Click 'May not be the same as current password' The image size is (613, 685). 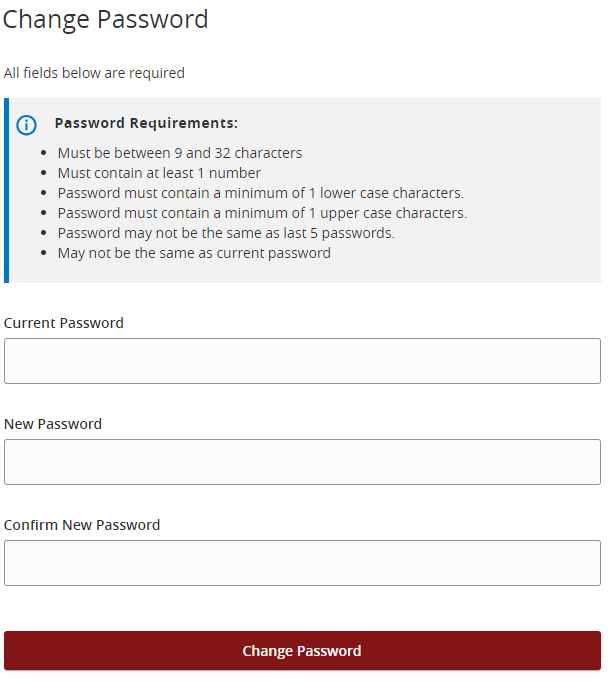click(x=194, y=253)
